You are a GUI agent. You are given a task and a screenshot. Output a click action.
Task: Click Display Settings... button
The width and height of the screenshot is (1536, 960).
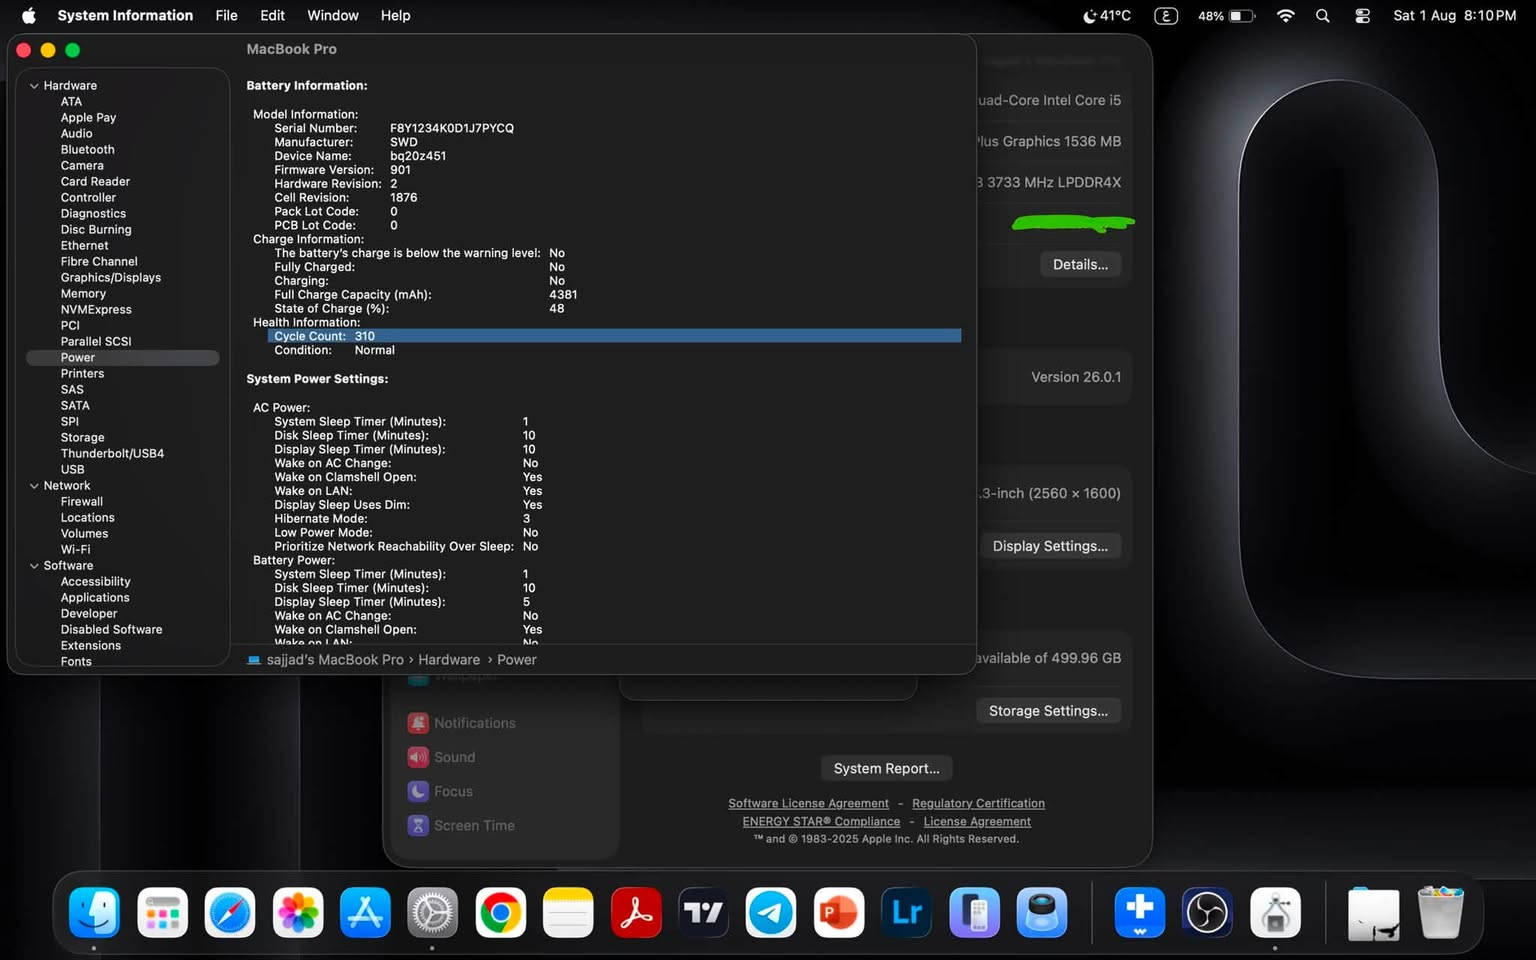pos(1050,546)
